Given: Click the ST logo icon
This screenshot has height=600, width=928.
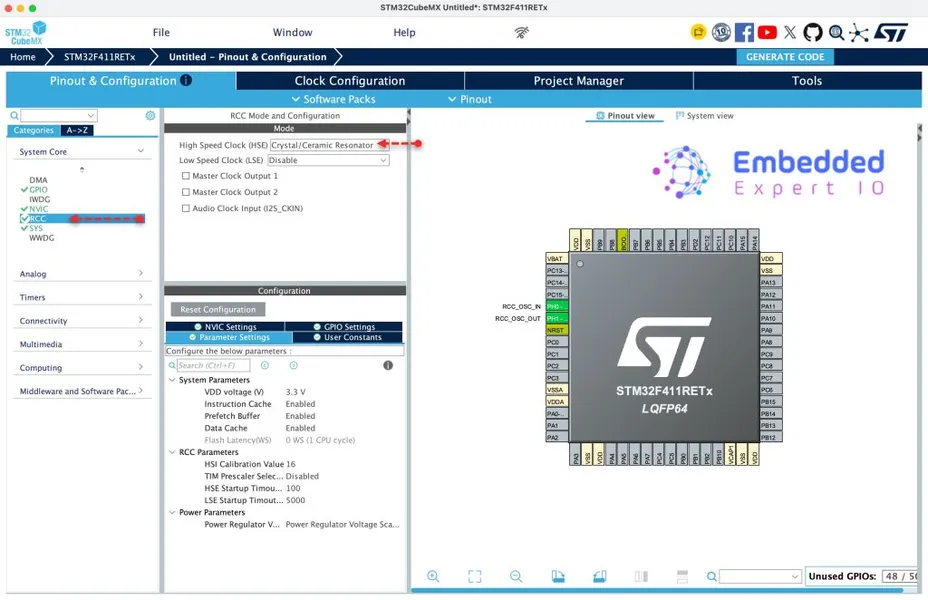Looking at the screenshot, I should pos(891,32).
